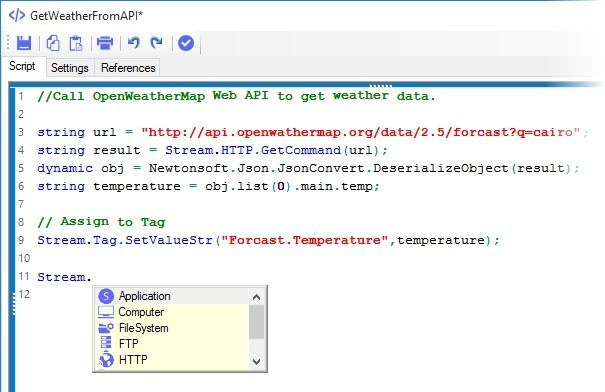Click line number 10 in the gutter

click(x=24, y=258)
